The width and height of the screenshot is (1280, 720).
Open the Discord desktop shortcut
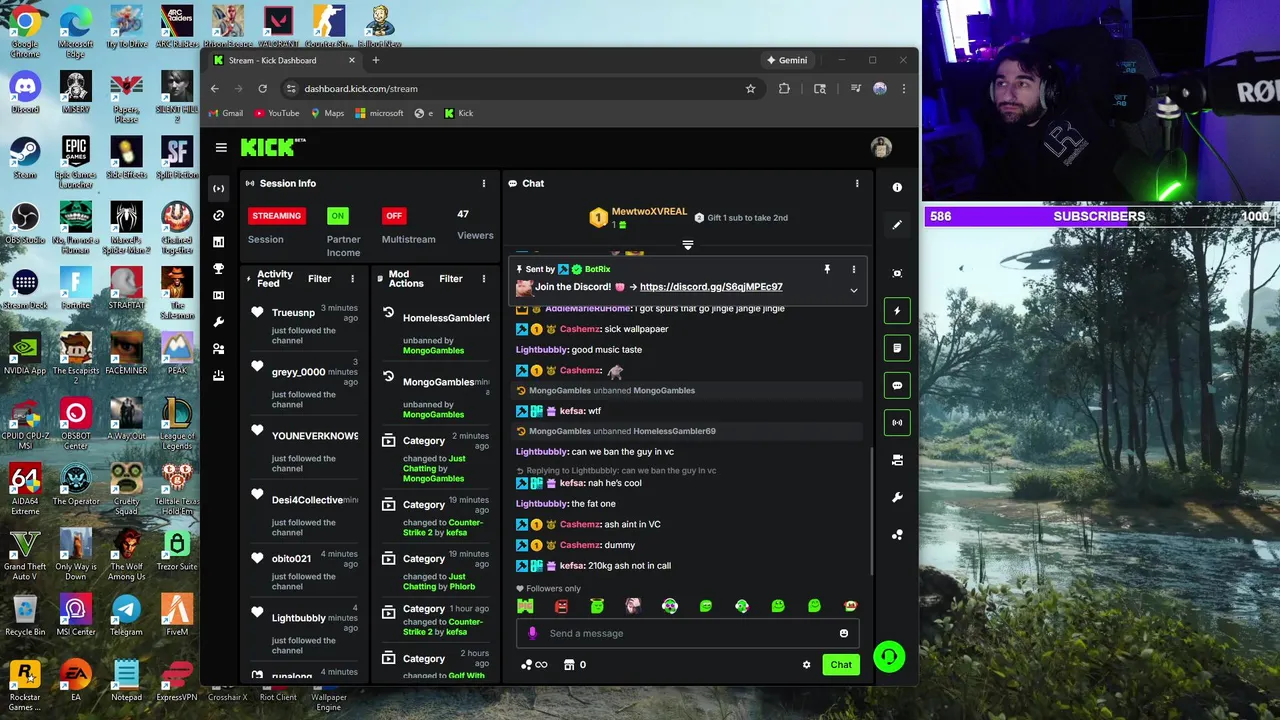click(25, 92)
